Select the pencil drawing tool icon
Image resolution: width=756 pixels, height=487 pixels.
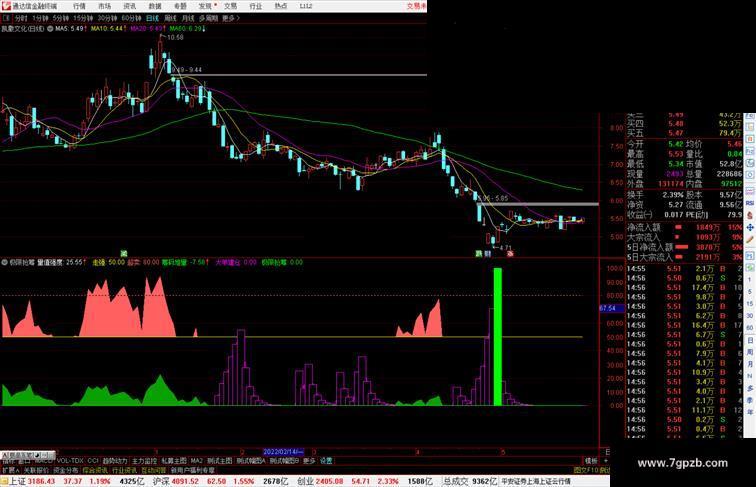click(750, 239)
